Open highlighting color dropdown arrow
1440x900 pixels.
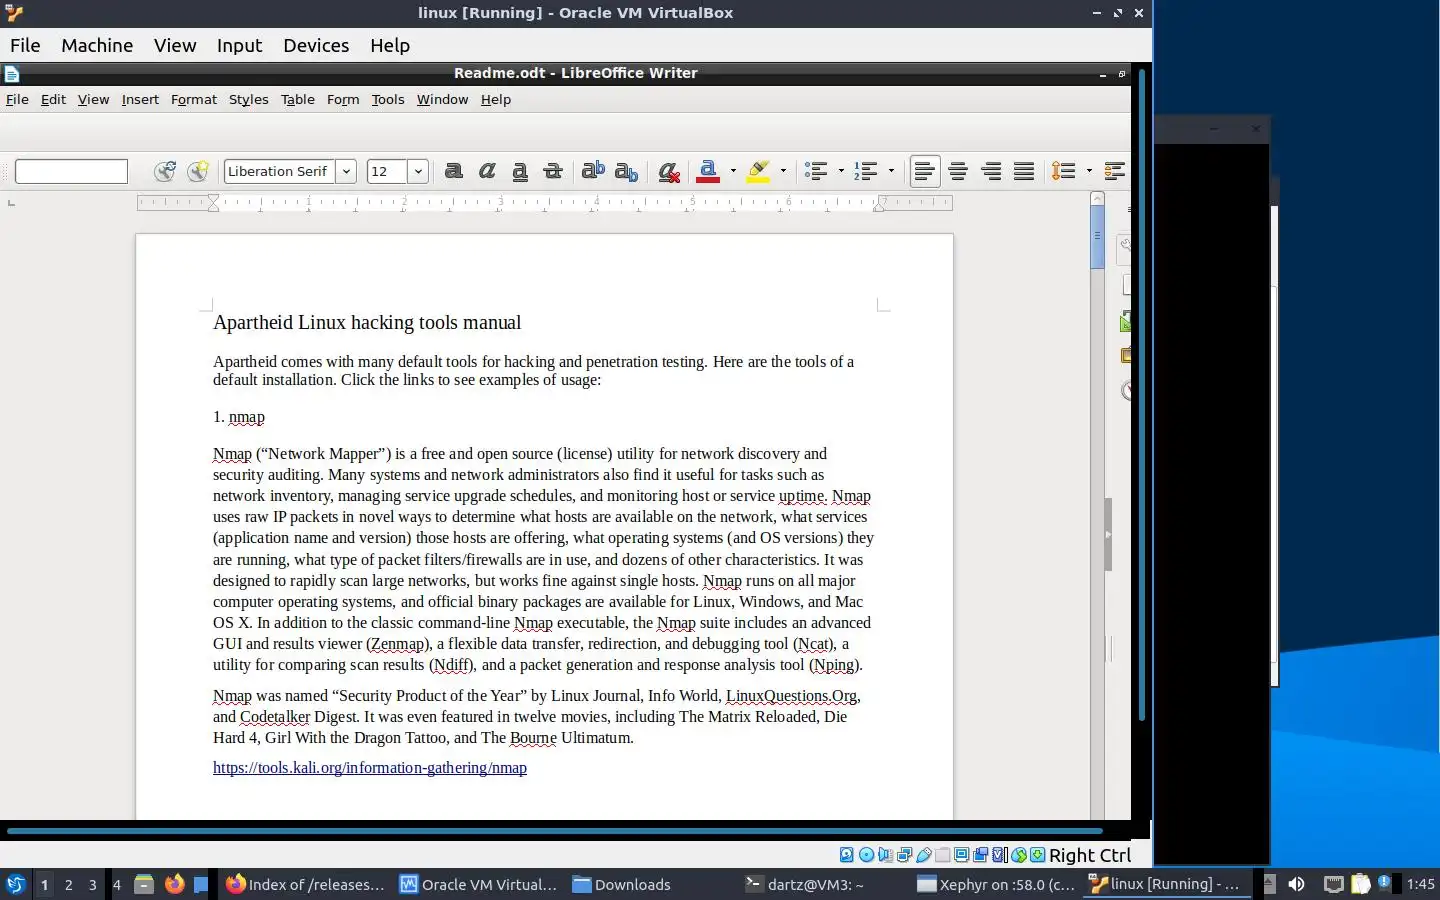(x=783, y=171)
